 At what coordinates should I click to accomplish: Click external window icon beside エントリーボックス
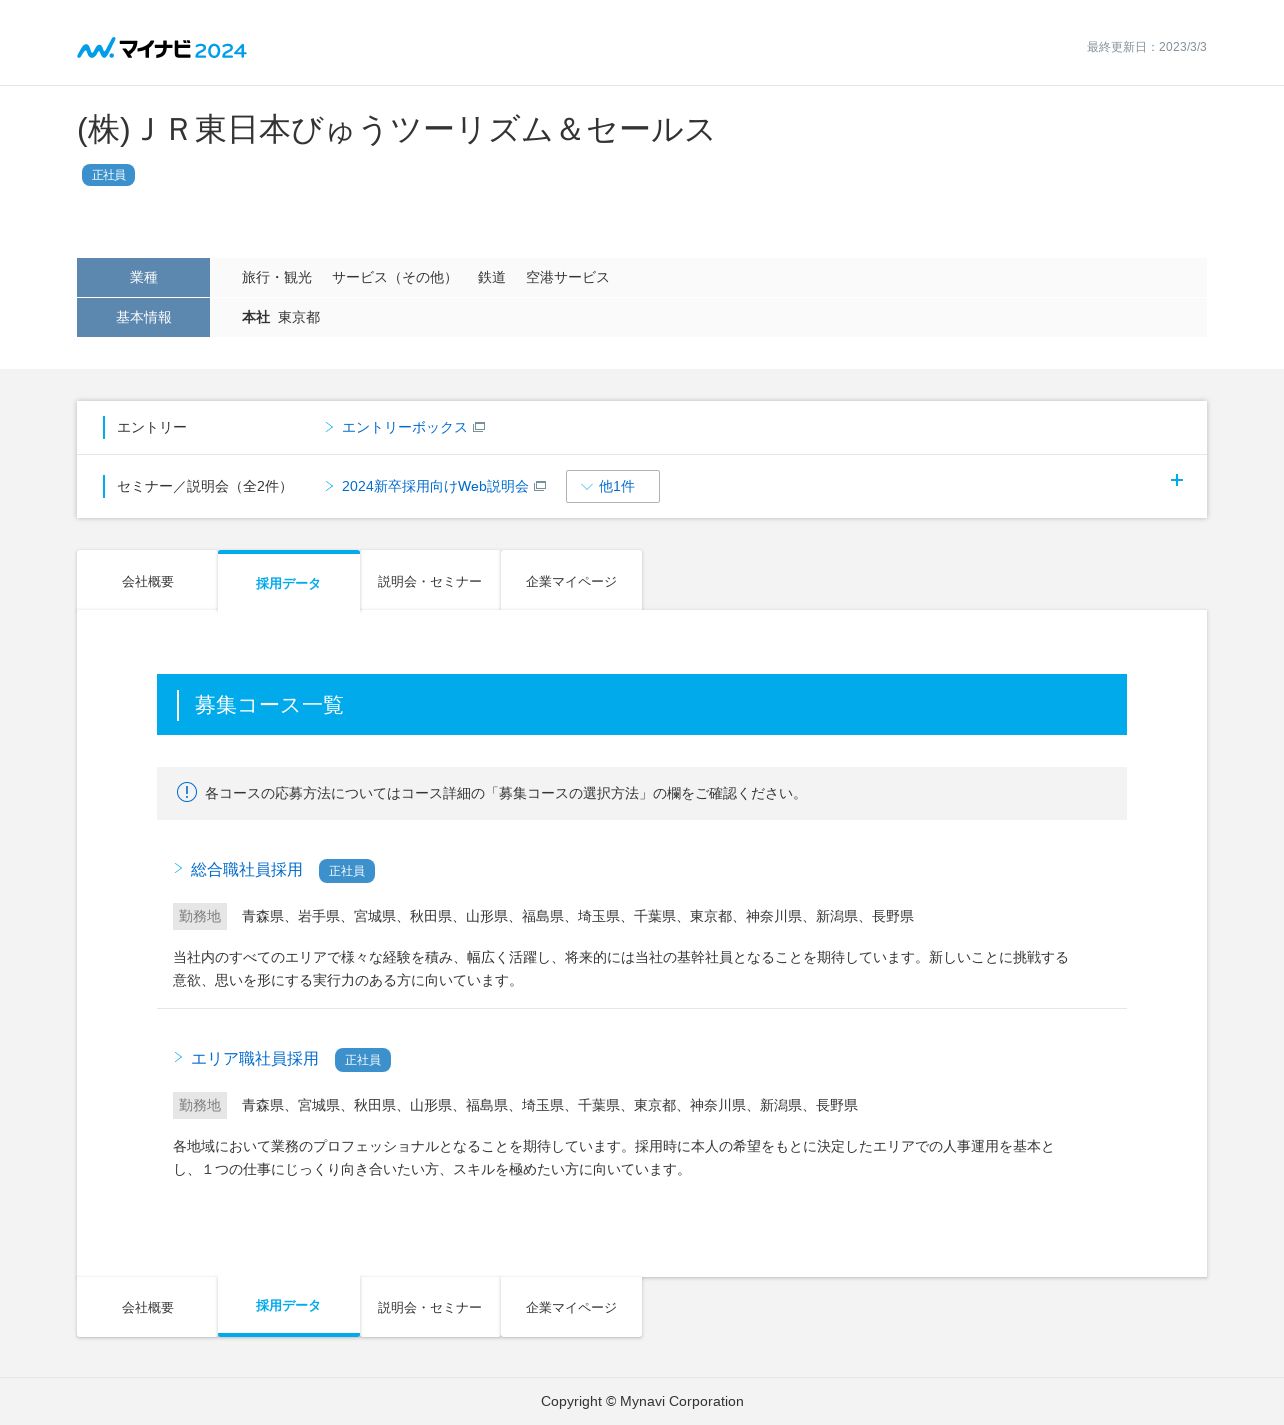(479, 427)
